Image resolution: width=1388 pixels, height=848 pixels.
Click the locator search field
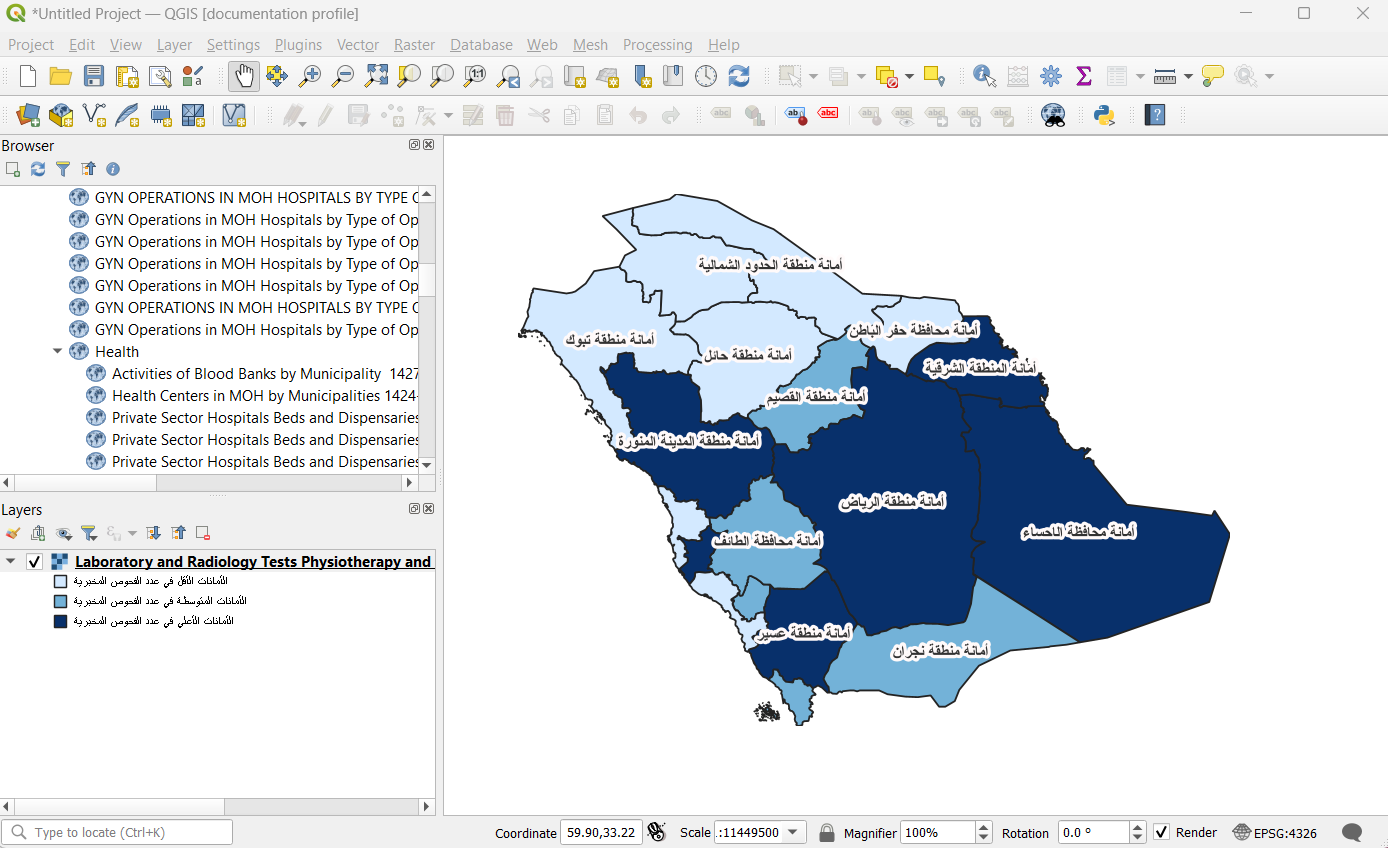117,832
